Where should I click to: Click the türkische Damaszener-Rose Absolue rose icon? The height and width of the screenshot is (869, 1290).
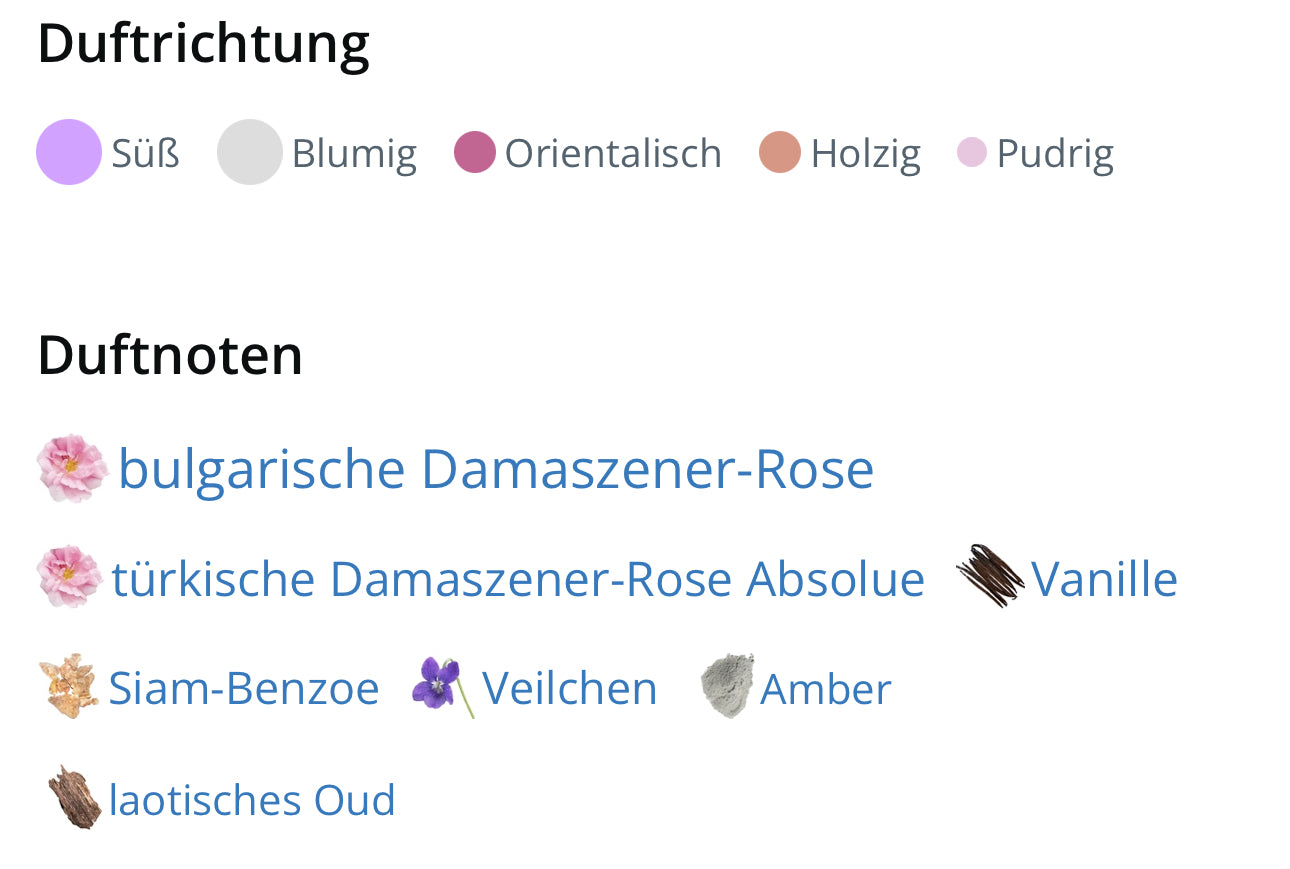pyautogui.click(x=69, y=578)
